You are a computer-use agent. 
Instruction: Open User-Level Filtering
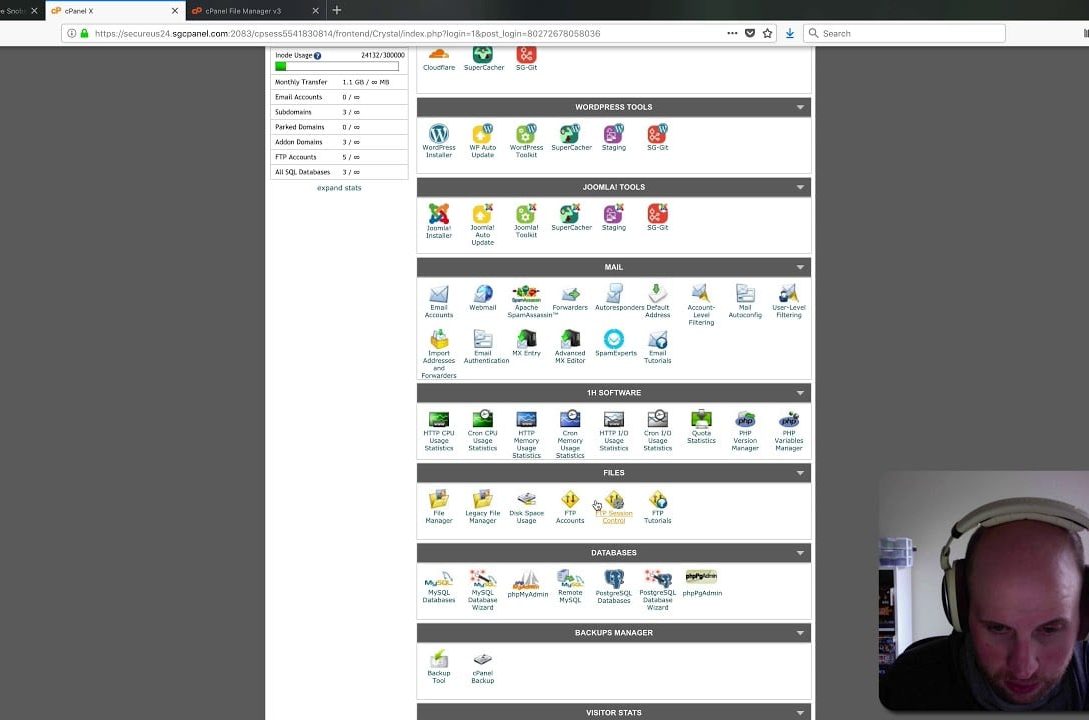pos(788,301)
